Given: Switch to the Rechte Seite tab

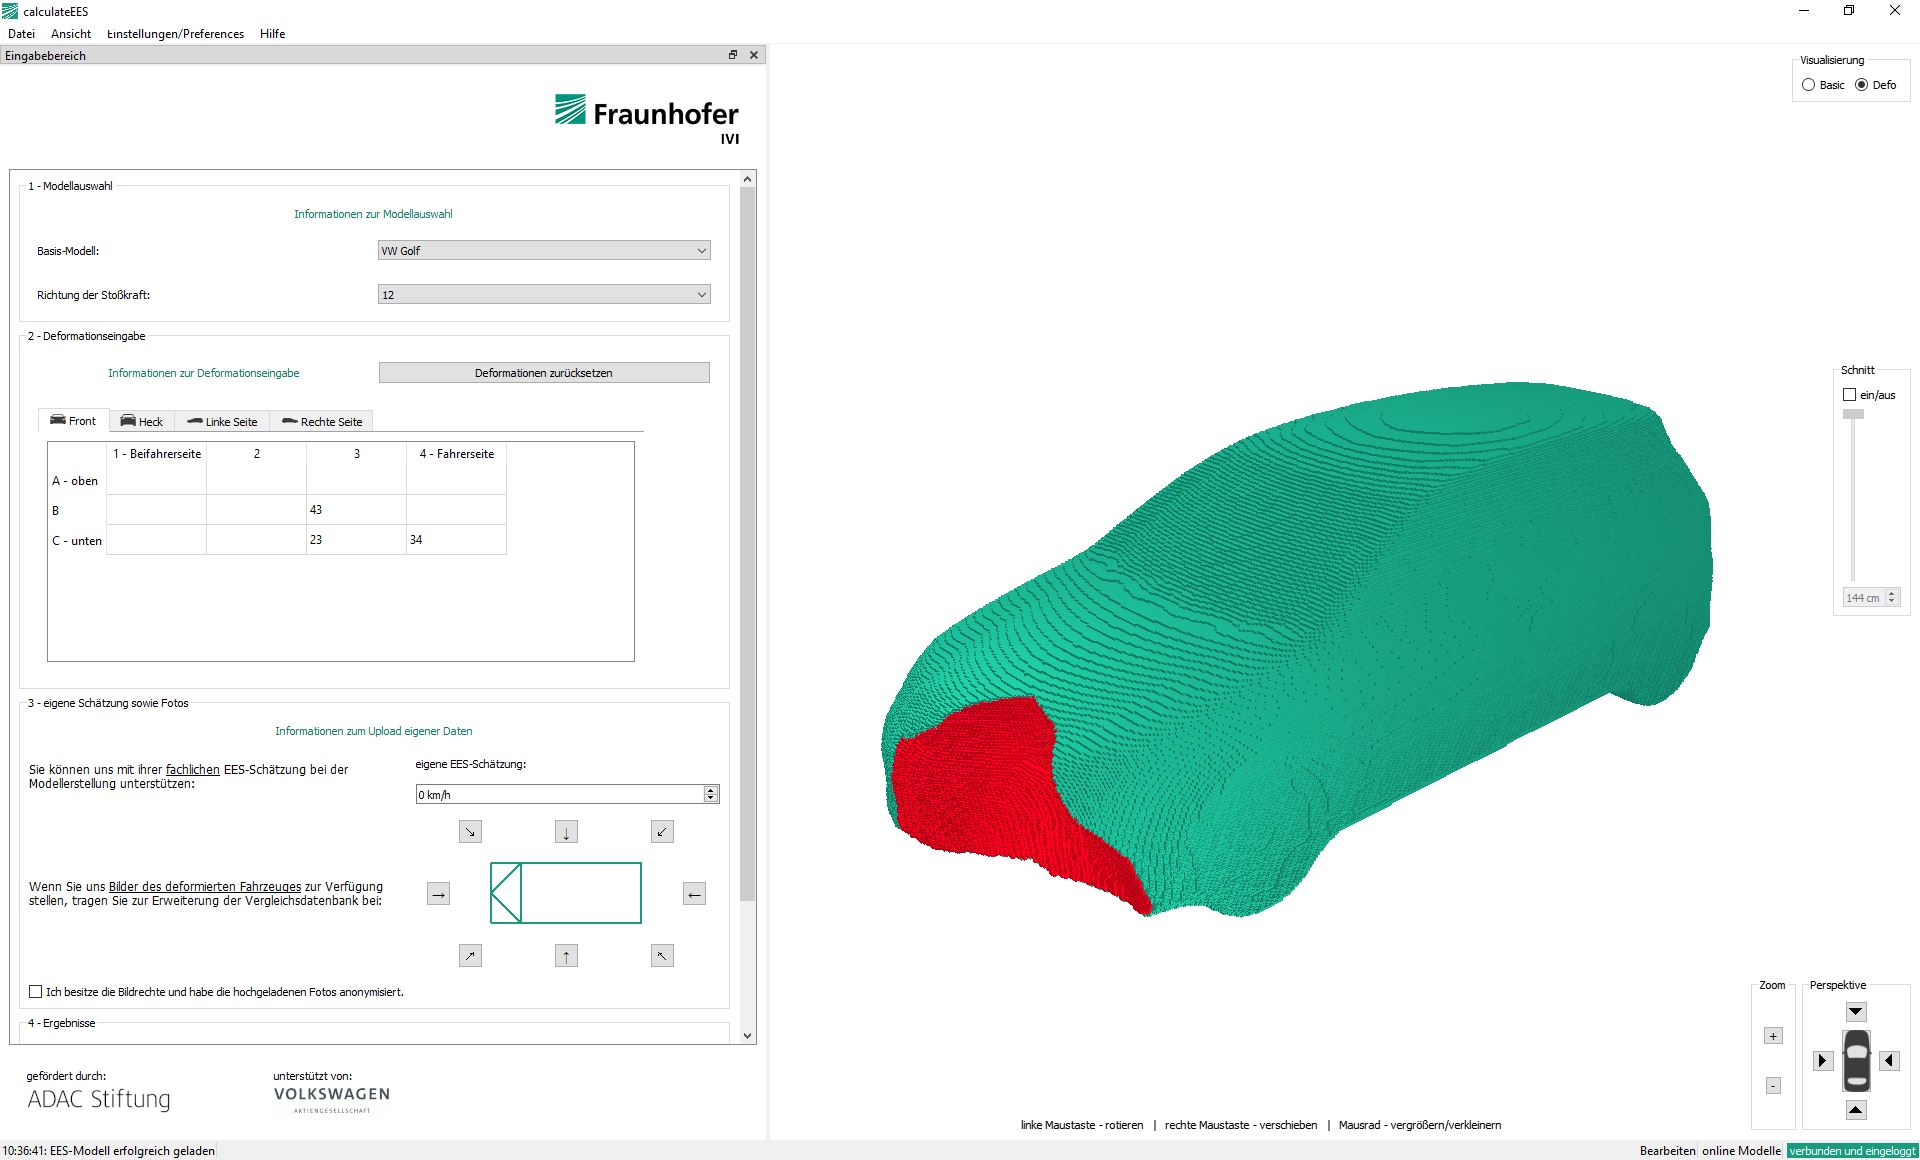Looking at the screenshot, I should coord(322,422).
